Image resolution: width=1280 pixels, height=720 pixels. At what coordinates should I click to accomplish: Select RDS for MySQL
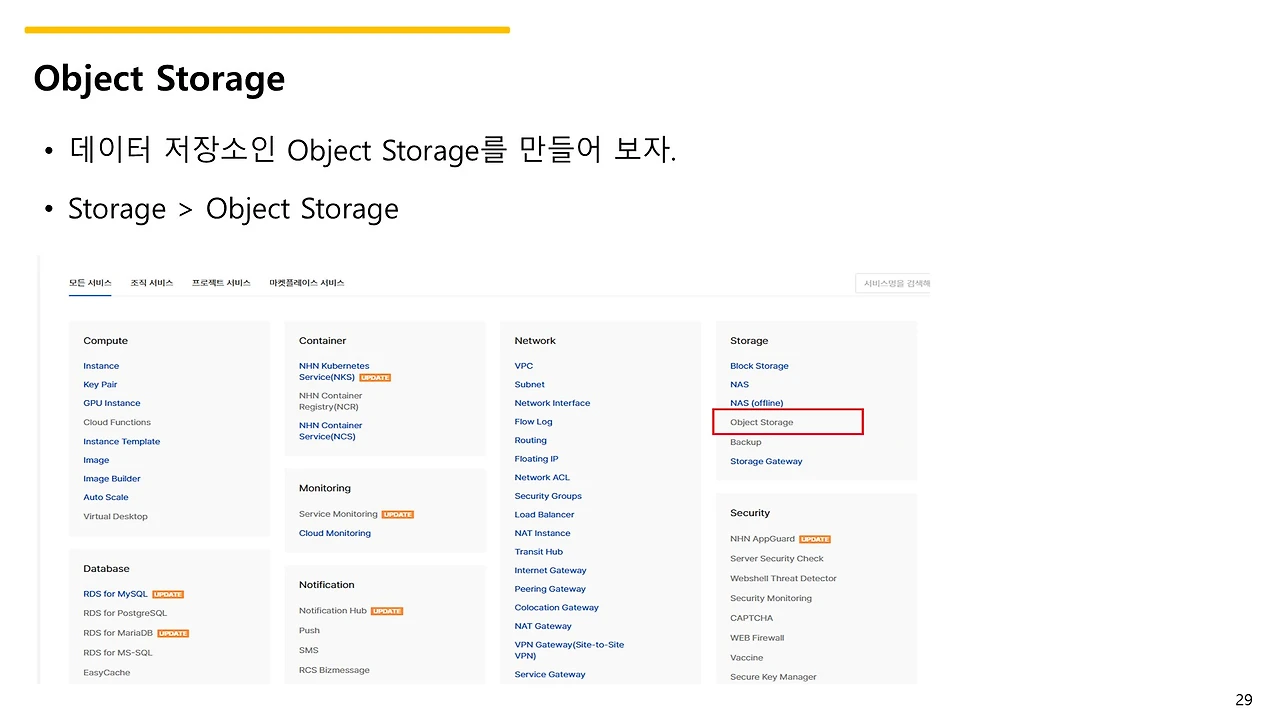115,594
